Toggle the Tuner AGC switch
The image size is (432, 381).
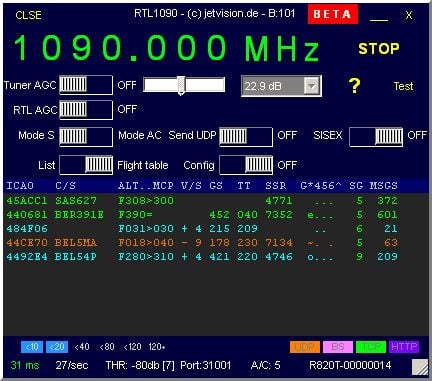[x=86, y=85]
